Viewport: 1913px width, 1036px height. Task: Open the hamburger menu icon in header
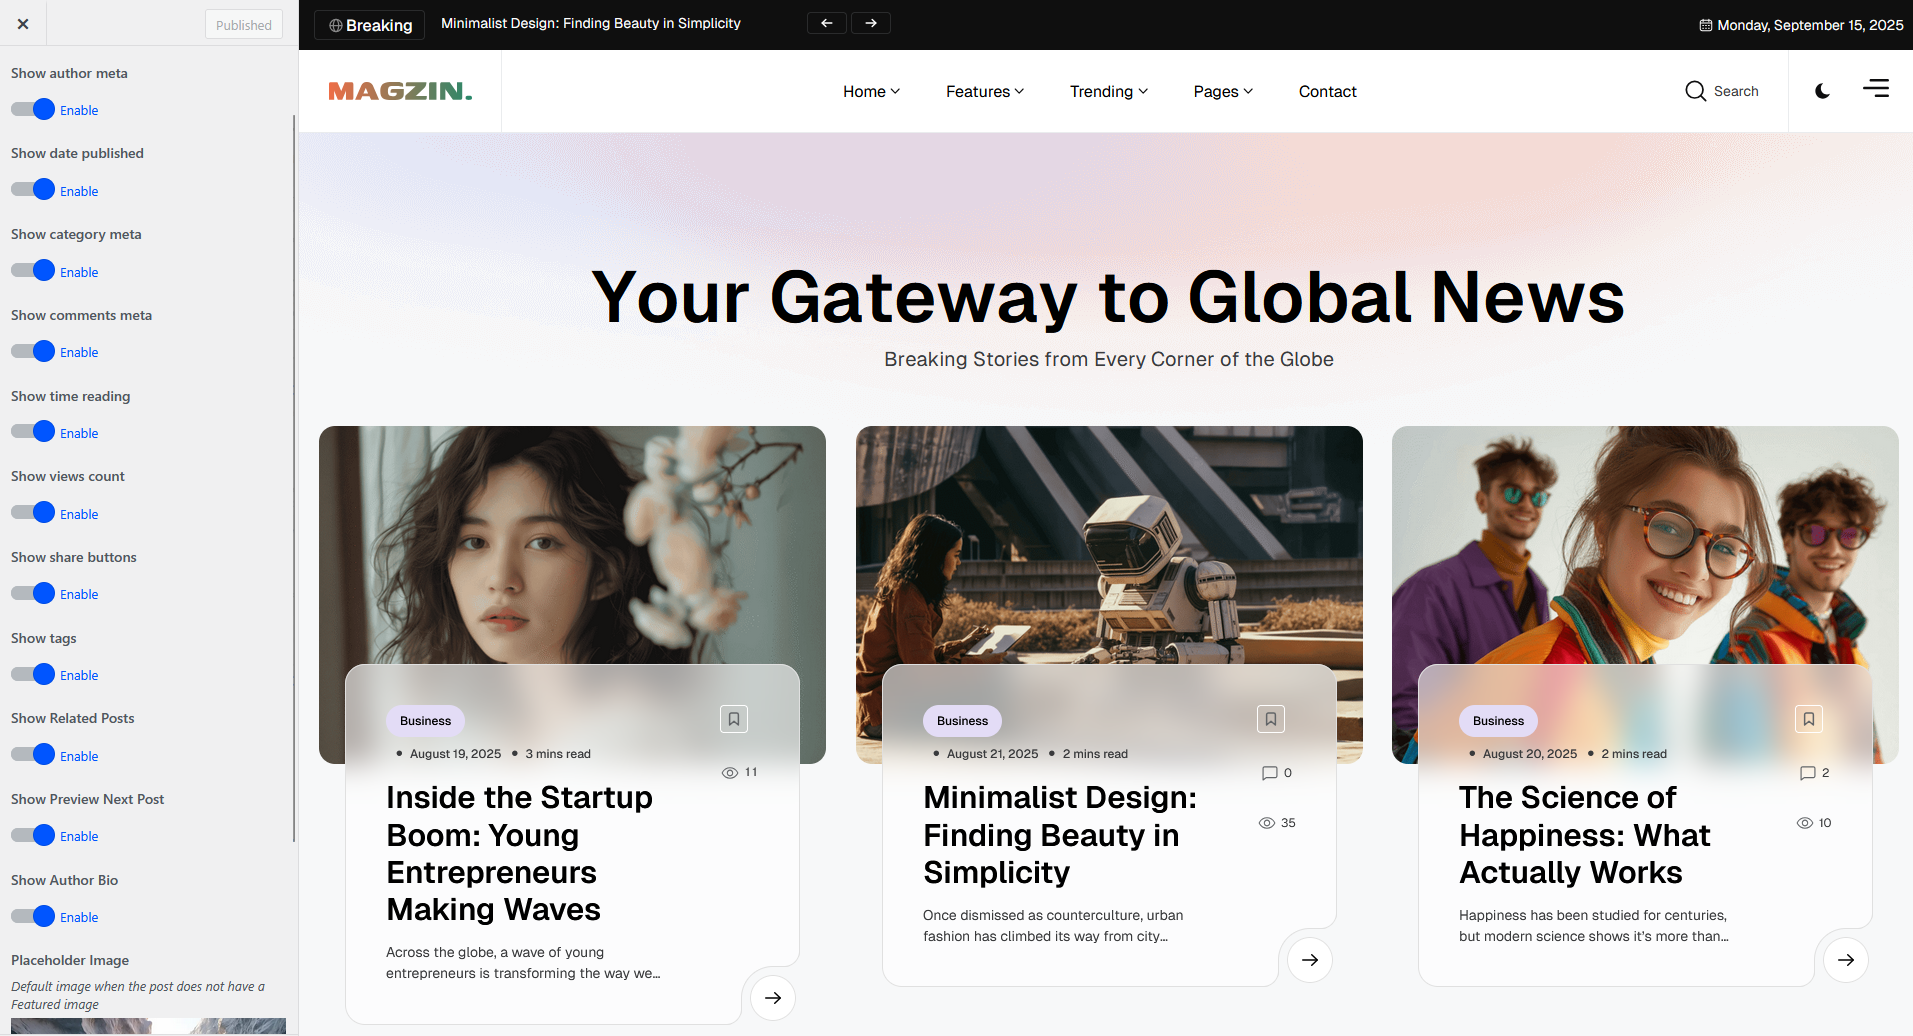click(x=1875, y=89)
